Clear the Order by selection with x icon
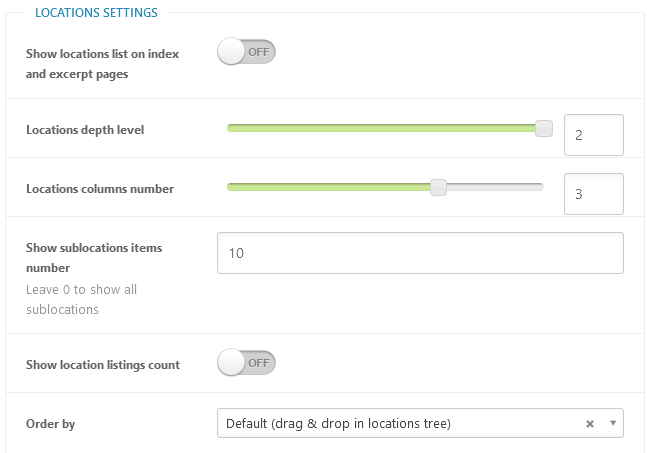The width and height of the screenshot is (647, 453). (590, 424)
